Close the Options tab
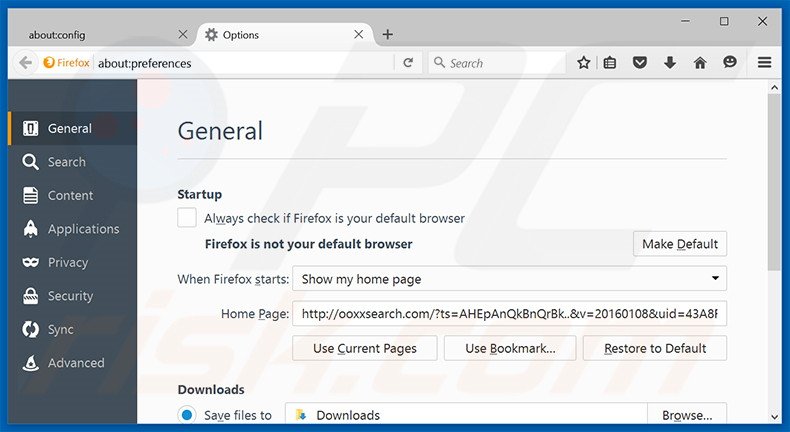Image resolution: width=790 pixels, height=432 pixels. pos(358,34)
